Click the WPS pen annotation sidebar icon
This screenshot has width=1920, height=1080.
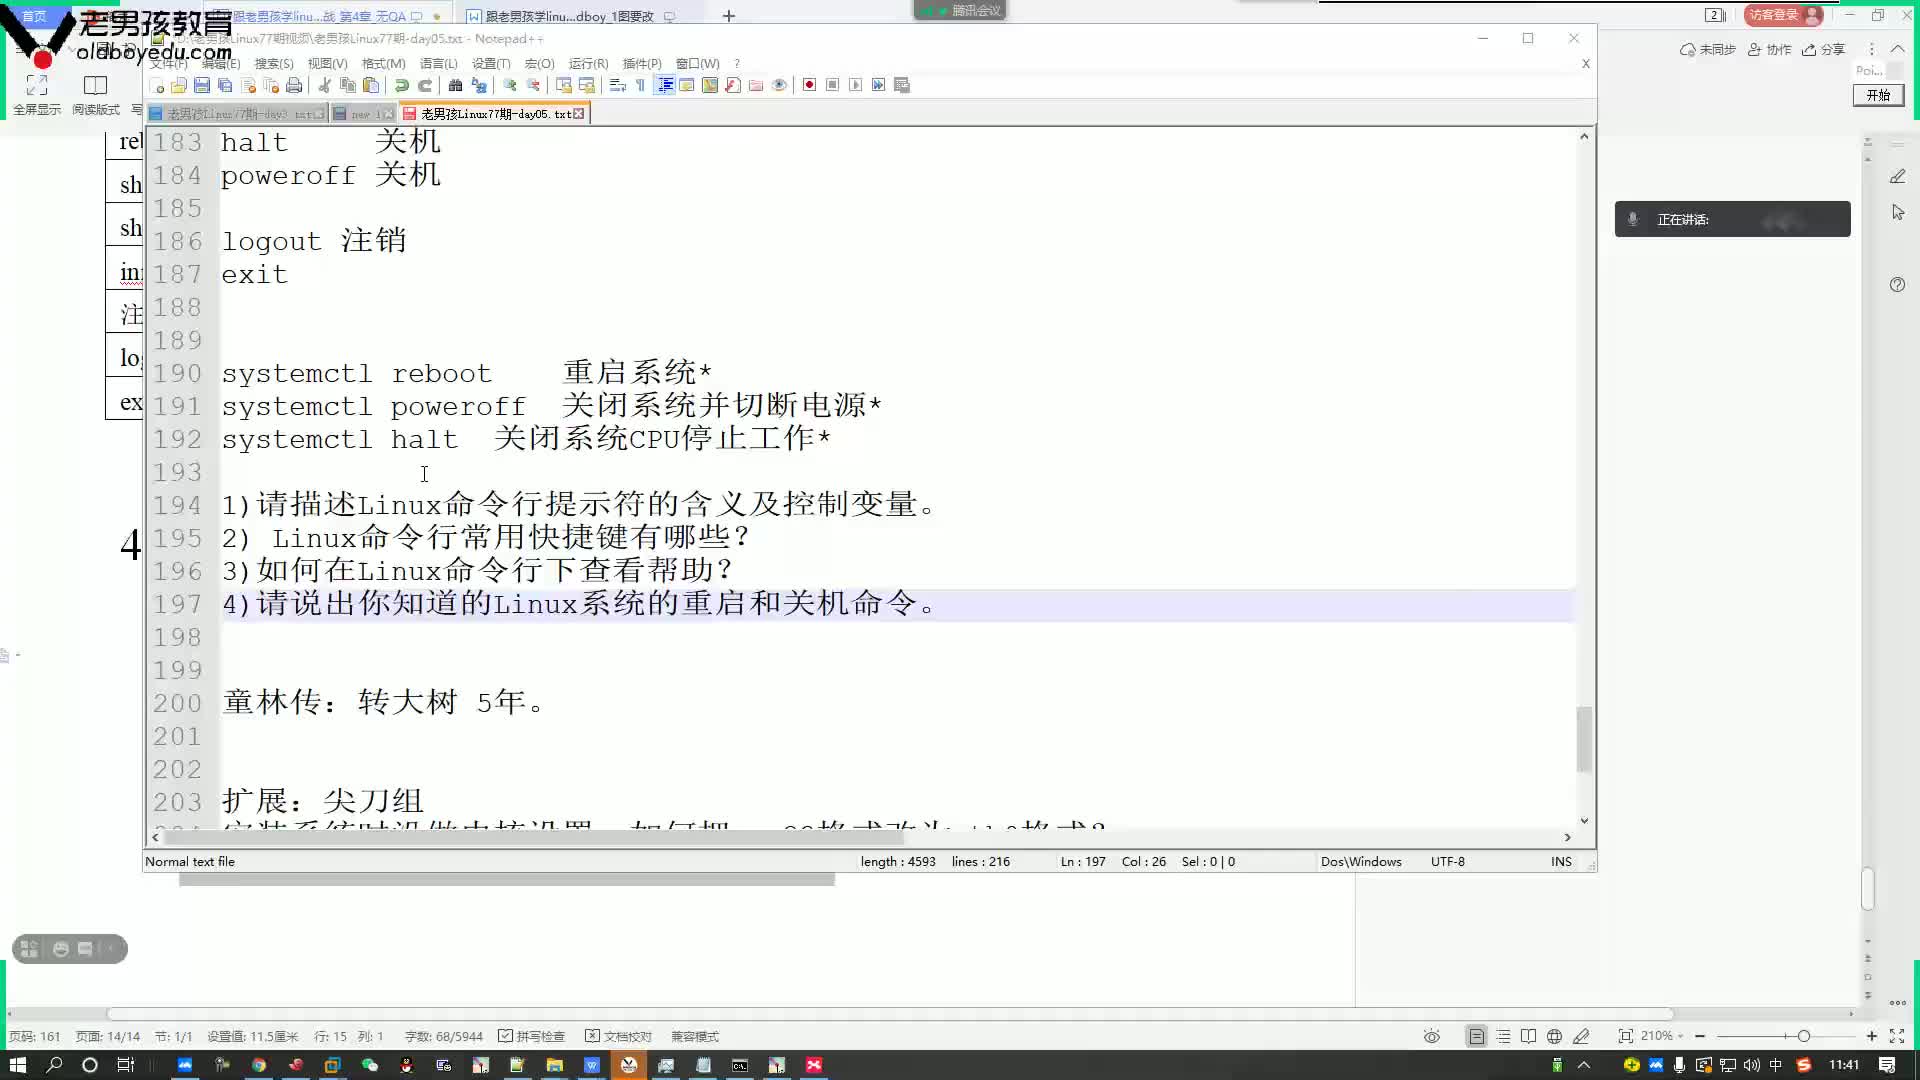click(x=1897, y=176)
